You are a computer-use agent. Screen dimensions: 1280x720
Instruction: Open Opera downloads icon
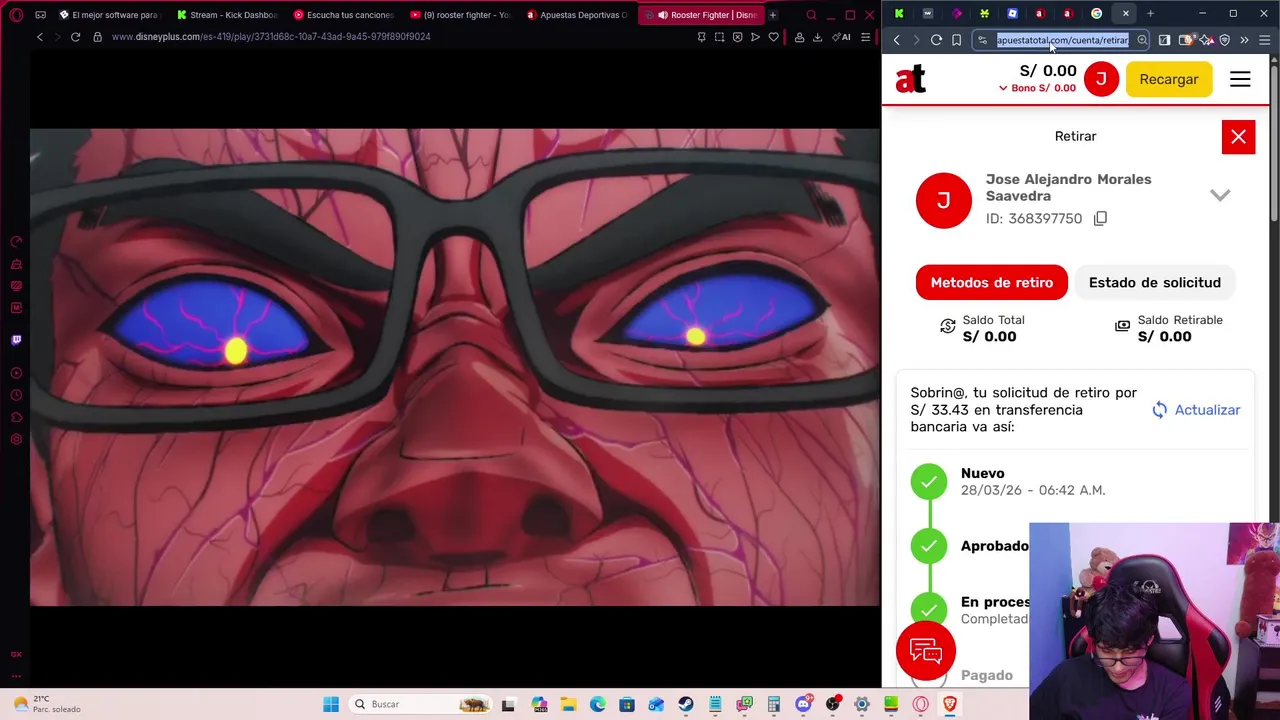tap(817, 37)
